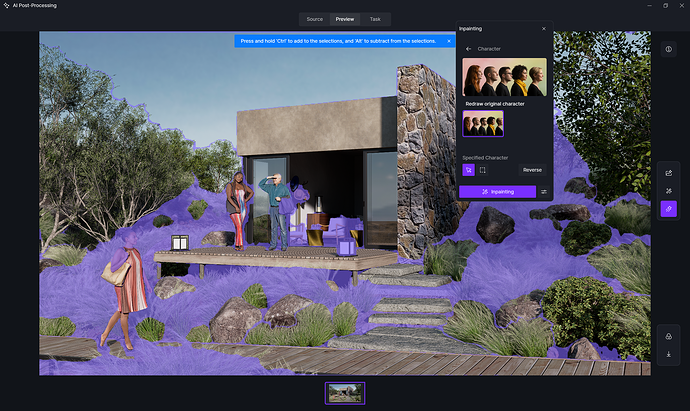Image resolution: width=690 pixels, height=411 pixels.
Task: Open inpainting settings sliders icon
Action: [545, 191]
